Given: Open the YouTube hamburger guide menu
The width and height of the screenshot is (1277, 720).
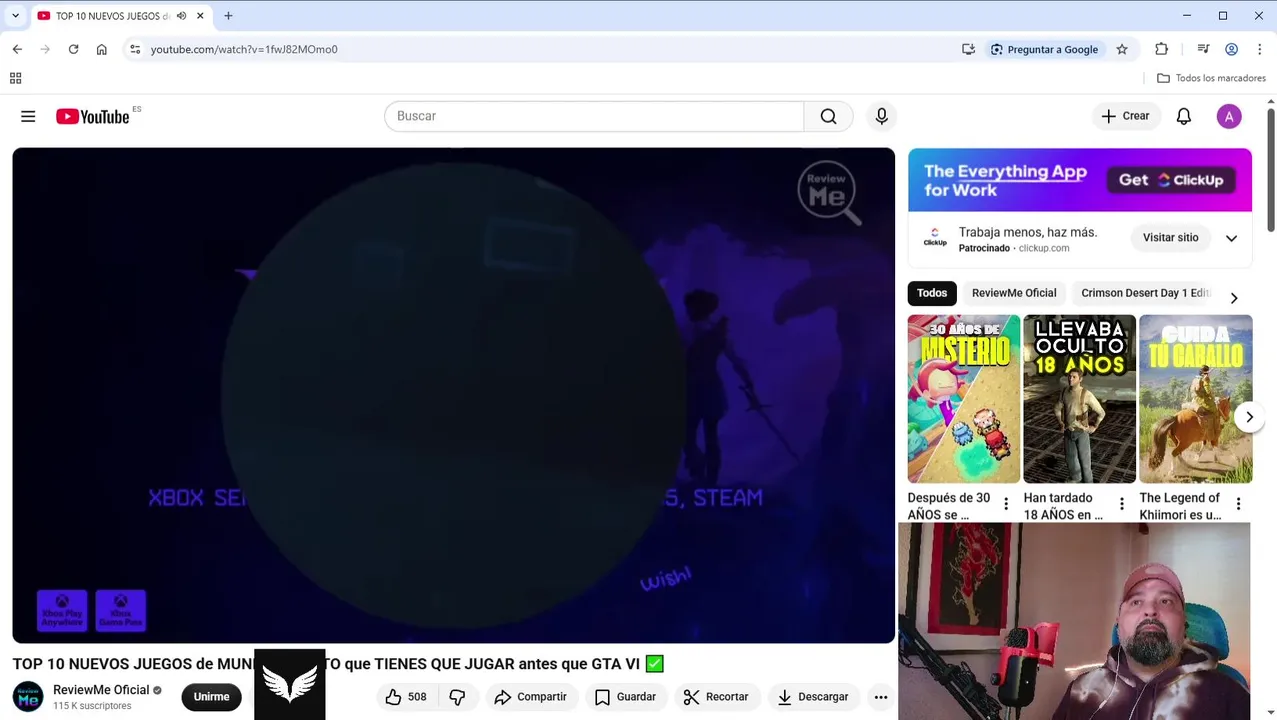Looking at the screenshot, I should click(28, 116).
